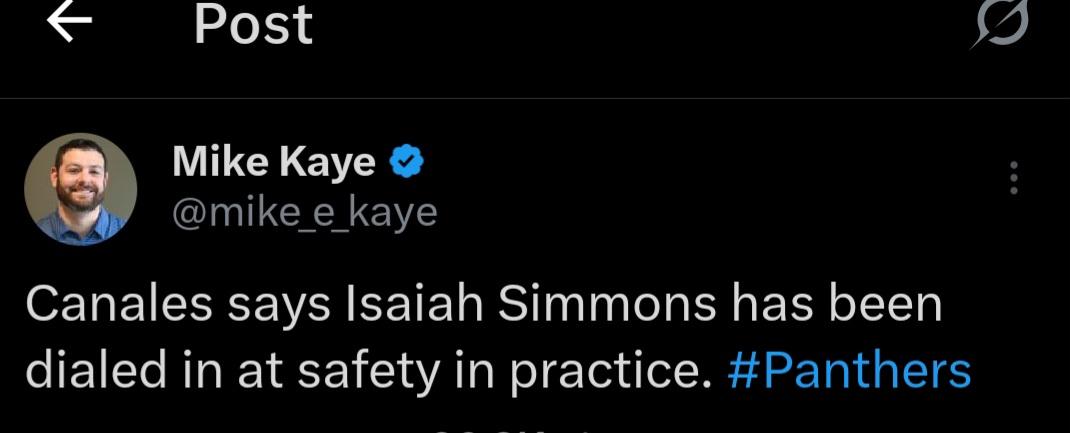
Task: Open the three-dot more options menu
Action: click(1014, 178)
